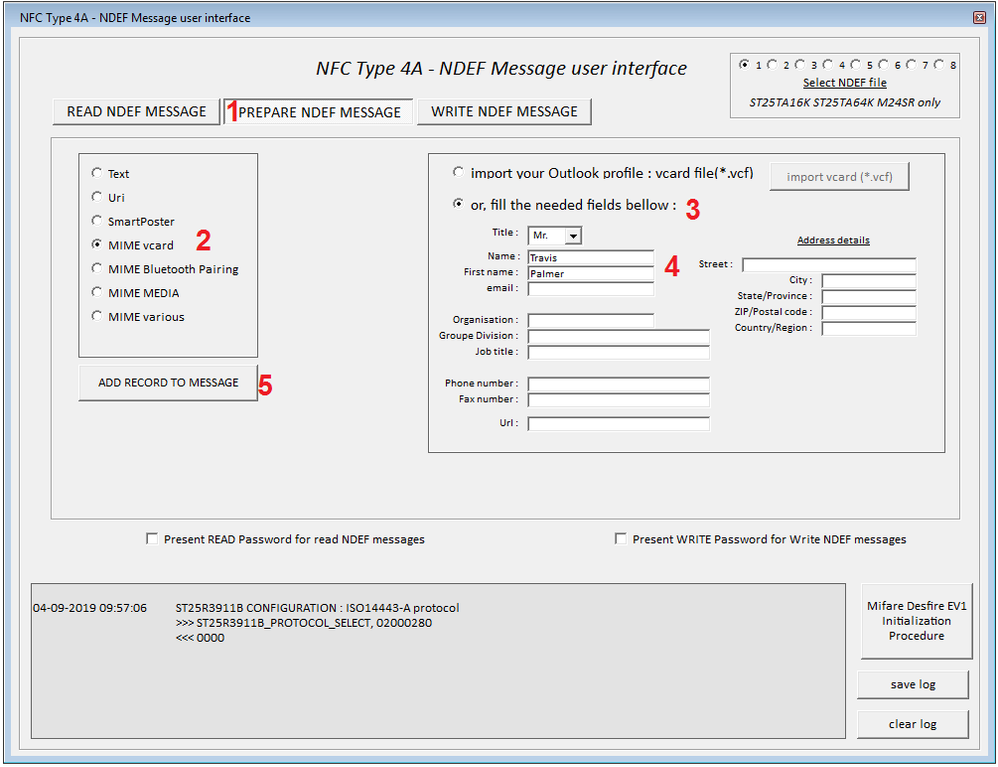Image resolution: width=998 pixels, height=767 pixels.
Task: Click the Country/Region field
Action: coord(869,328)
